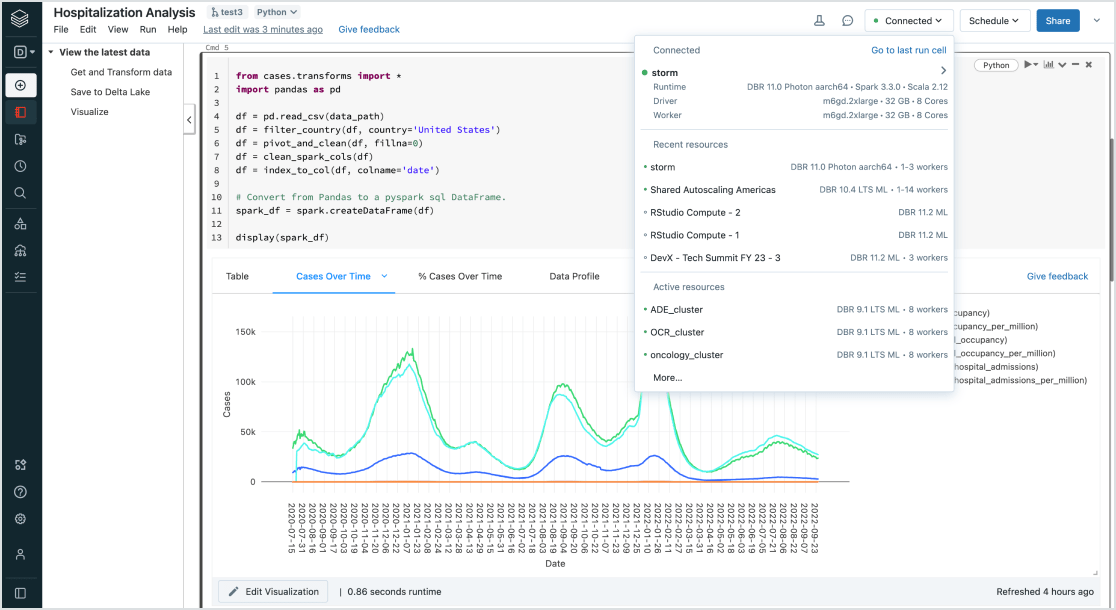The image size is (1116, 610).
Task: Open Search via the magnifier sidebar icon
Action: point(21,193)
